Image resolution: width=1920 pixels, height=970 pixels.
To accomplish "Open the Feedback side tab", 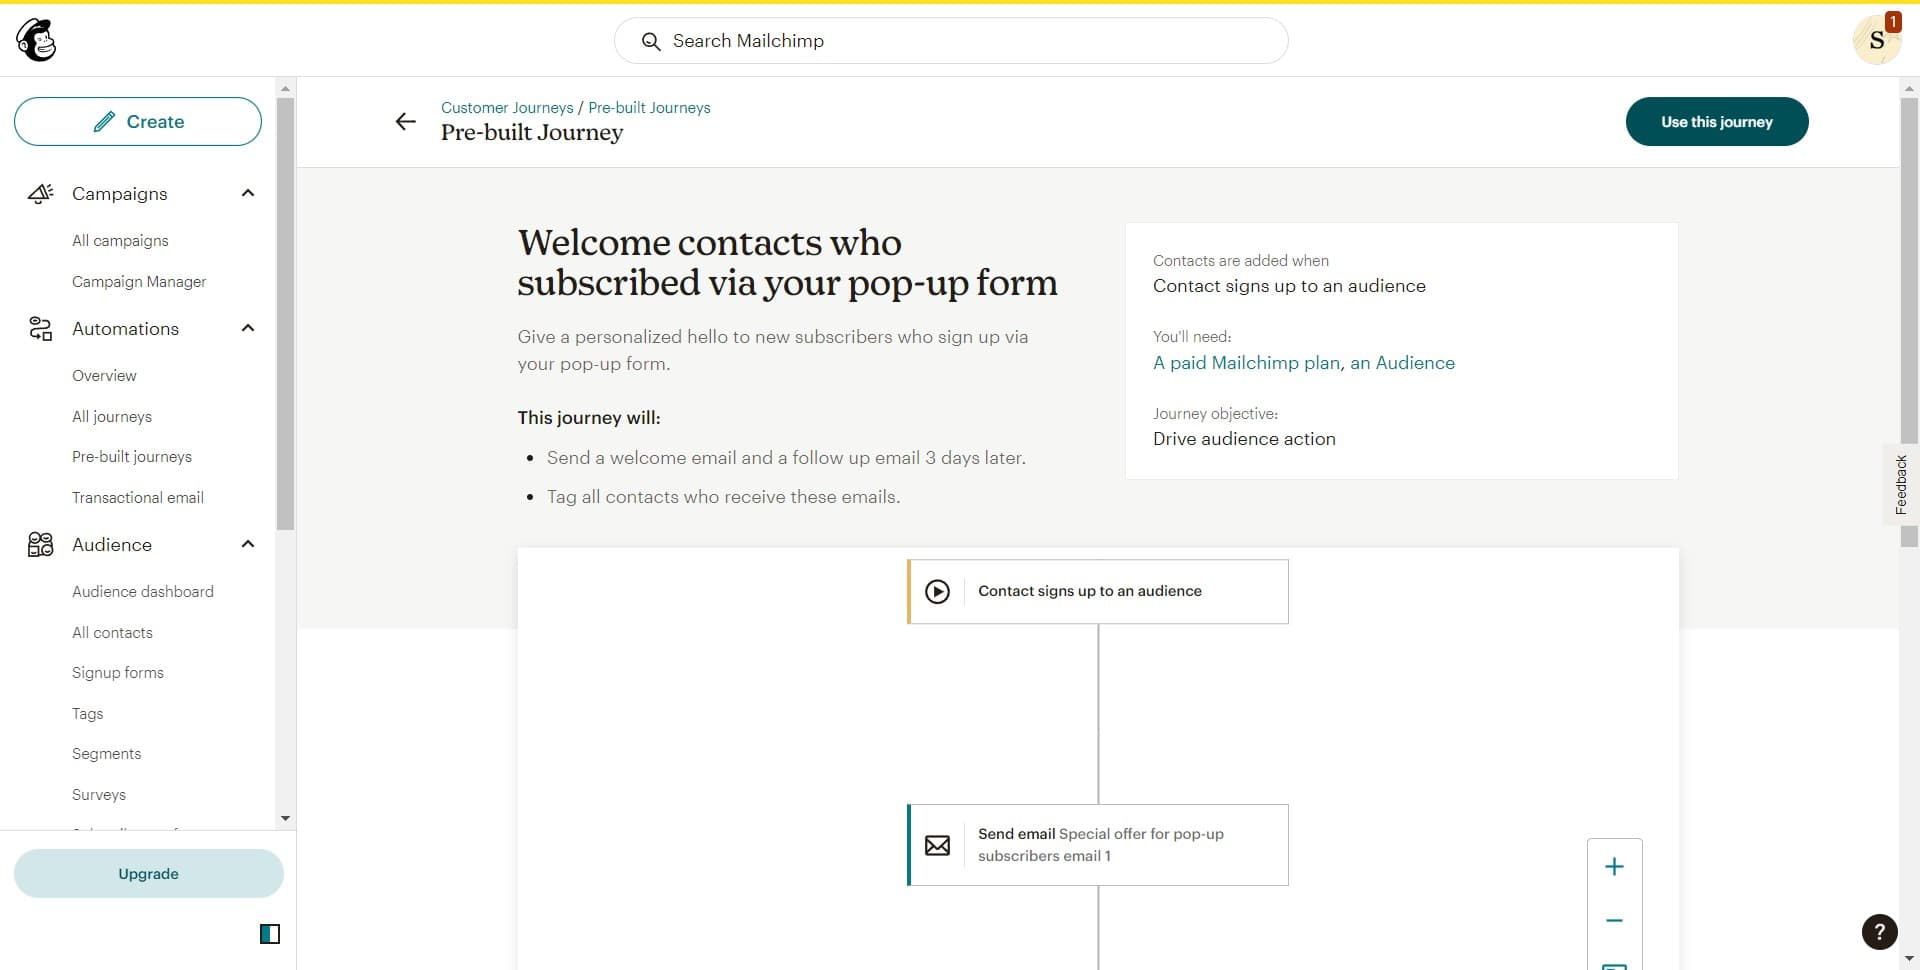I will (1900, 484).
